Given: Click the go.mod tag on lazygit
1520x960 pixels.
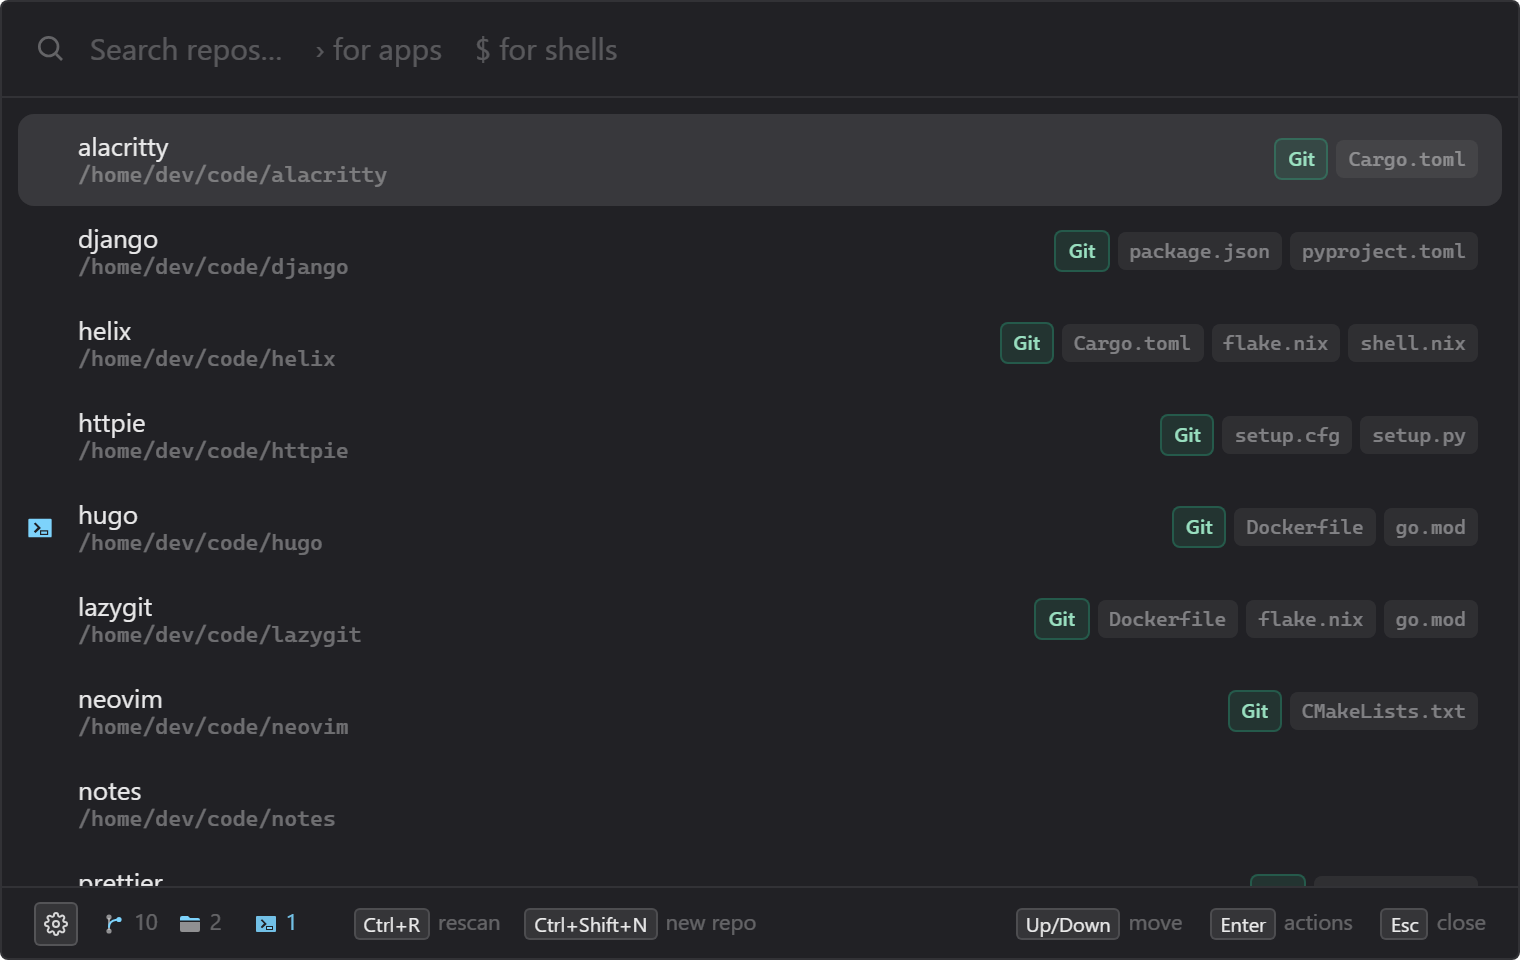Looking at the screenshot, I should point(1431,619).
